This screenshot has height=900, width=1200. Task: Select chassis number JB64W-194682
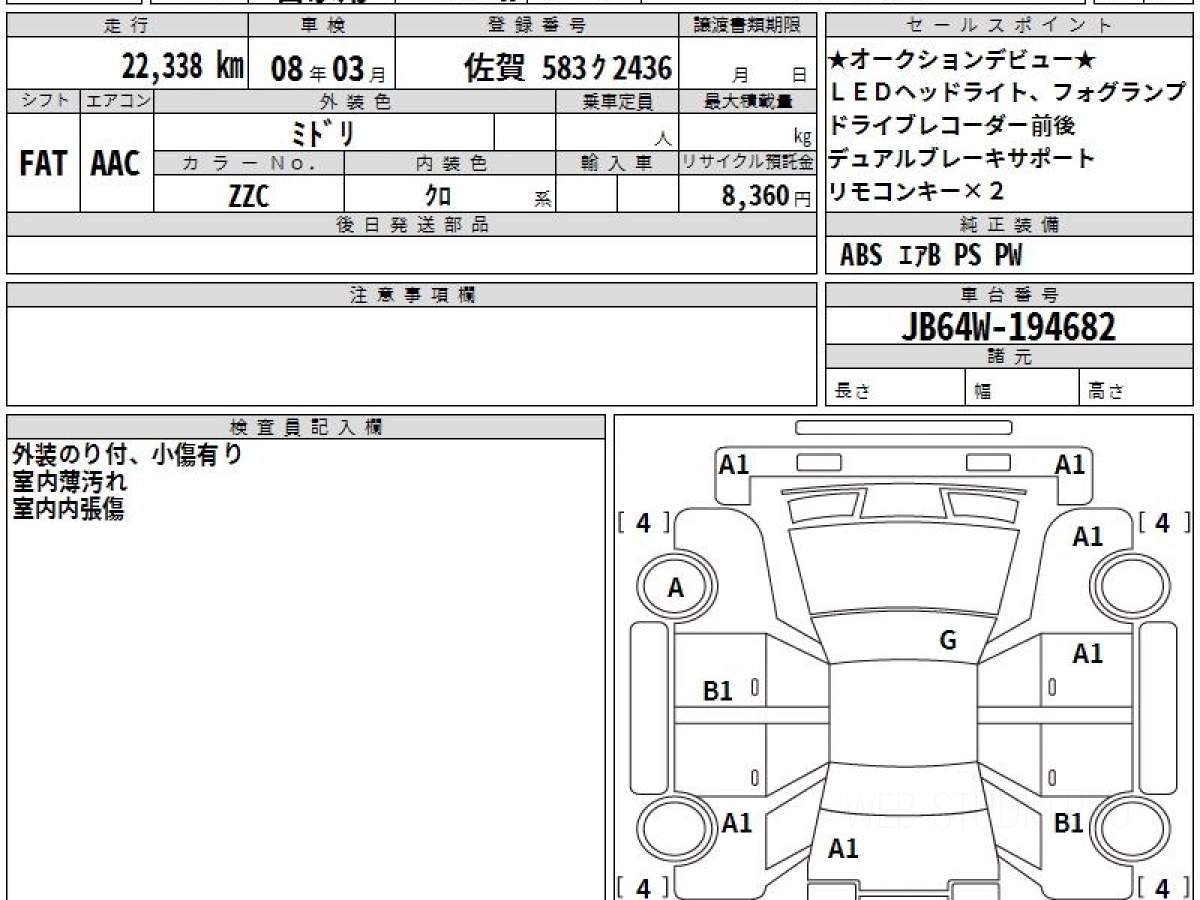tap(1008, 326)
